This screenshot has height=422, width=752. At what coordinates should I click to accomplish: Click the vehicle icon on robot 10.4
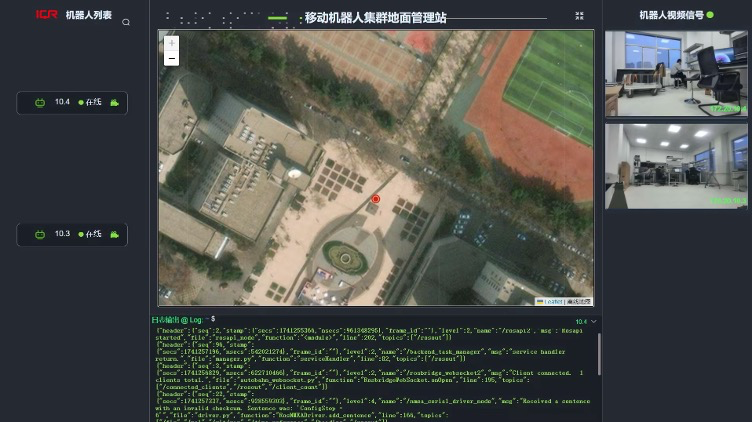(x=115, y=102)
